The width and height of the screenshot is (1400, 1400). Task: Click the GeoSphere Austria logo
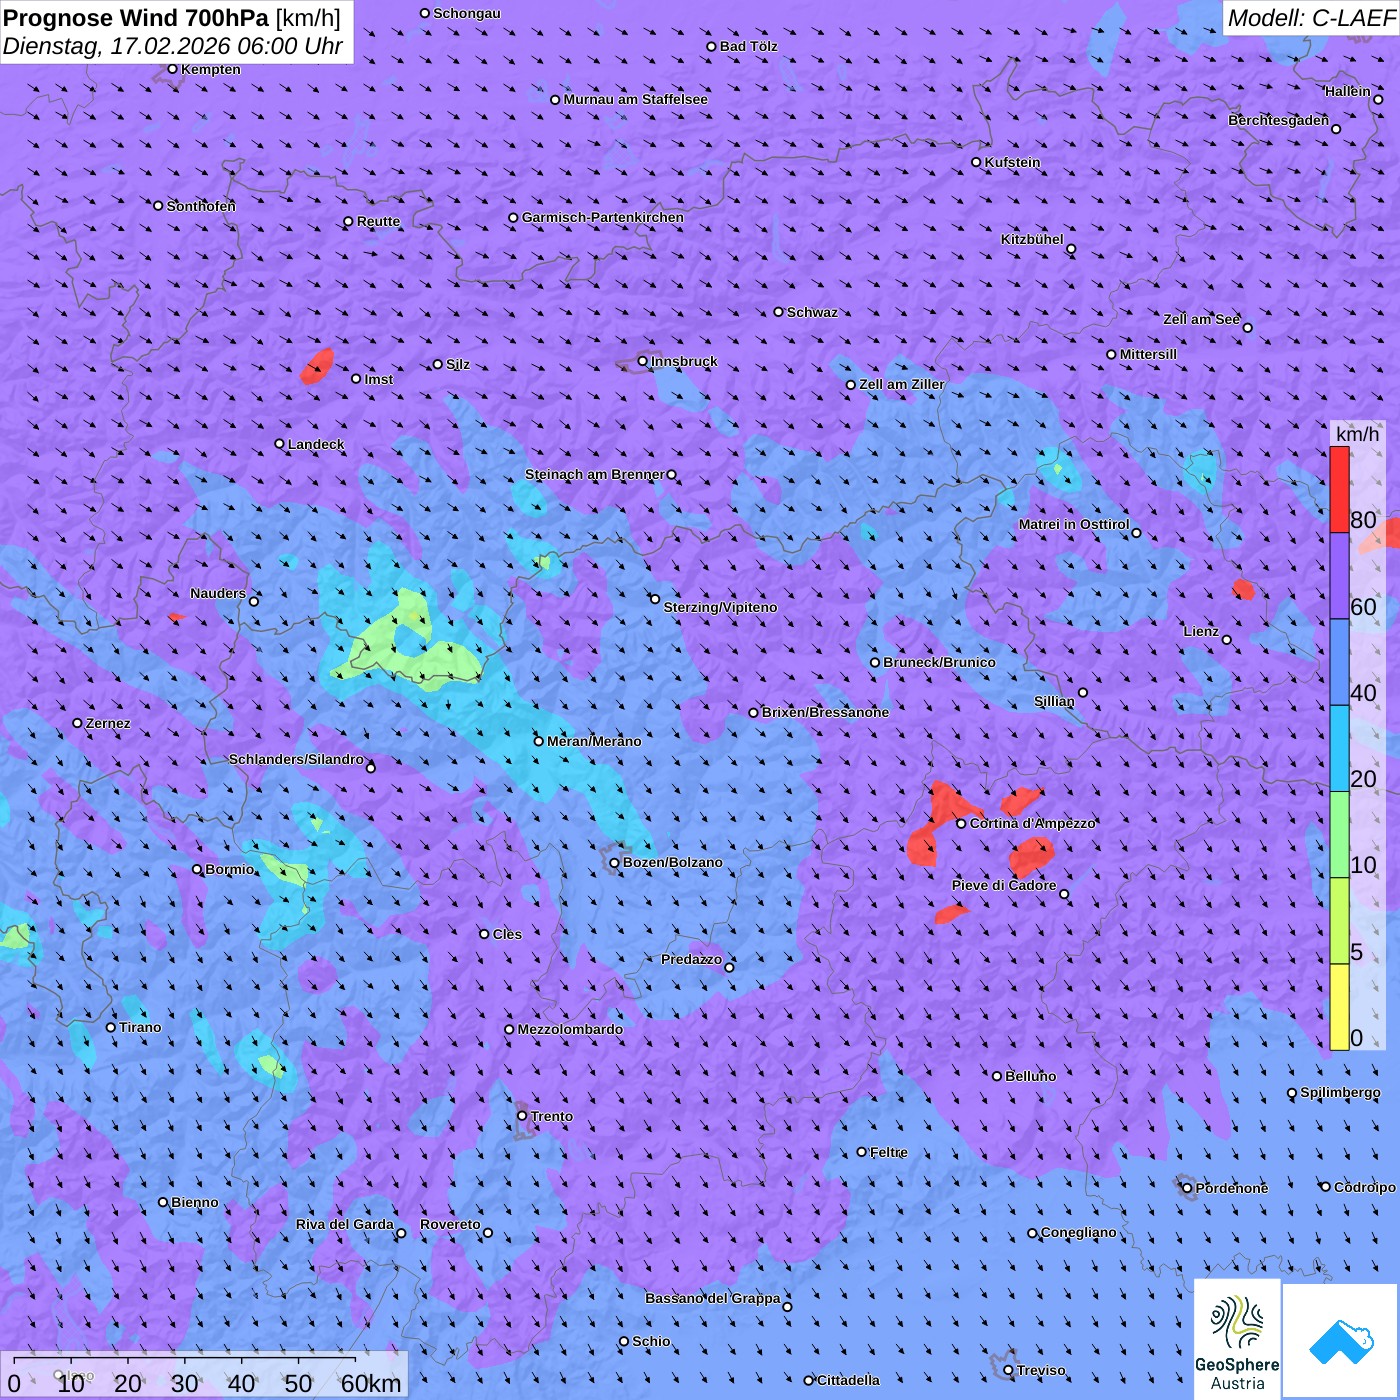click(x=1237, y=1339)
